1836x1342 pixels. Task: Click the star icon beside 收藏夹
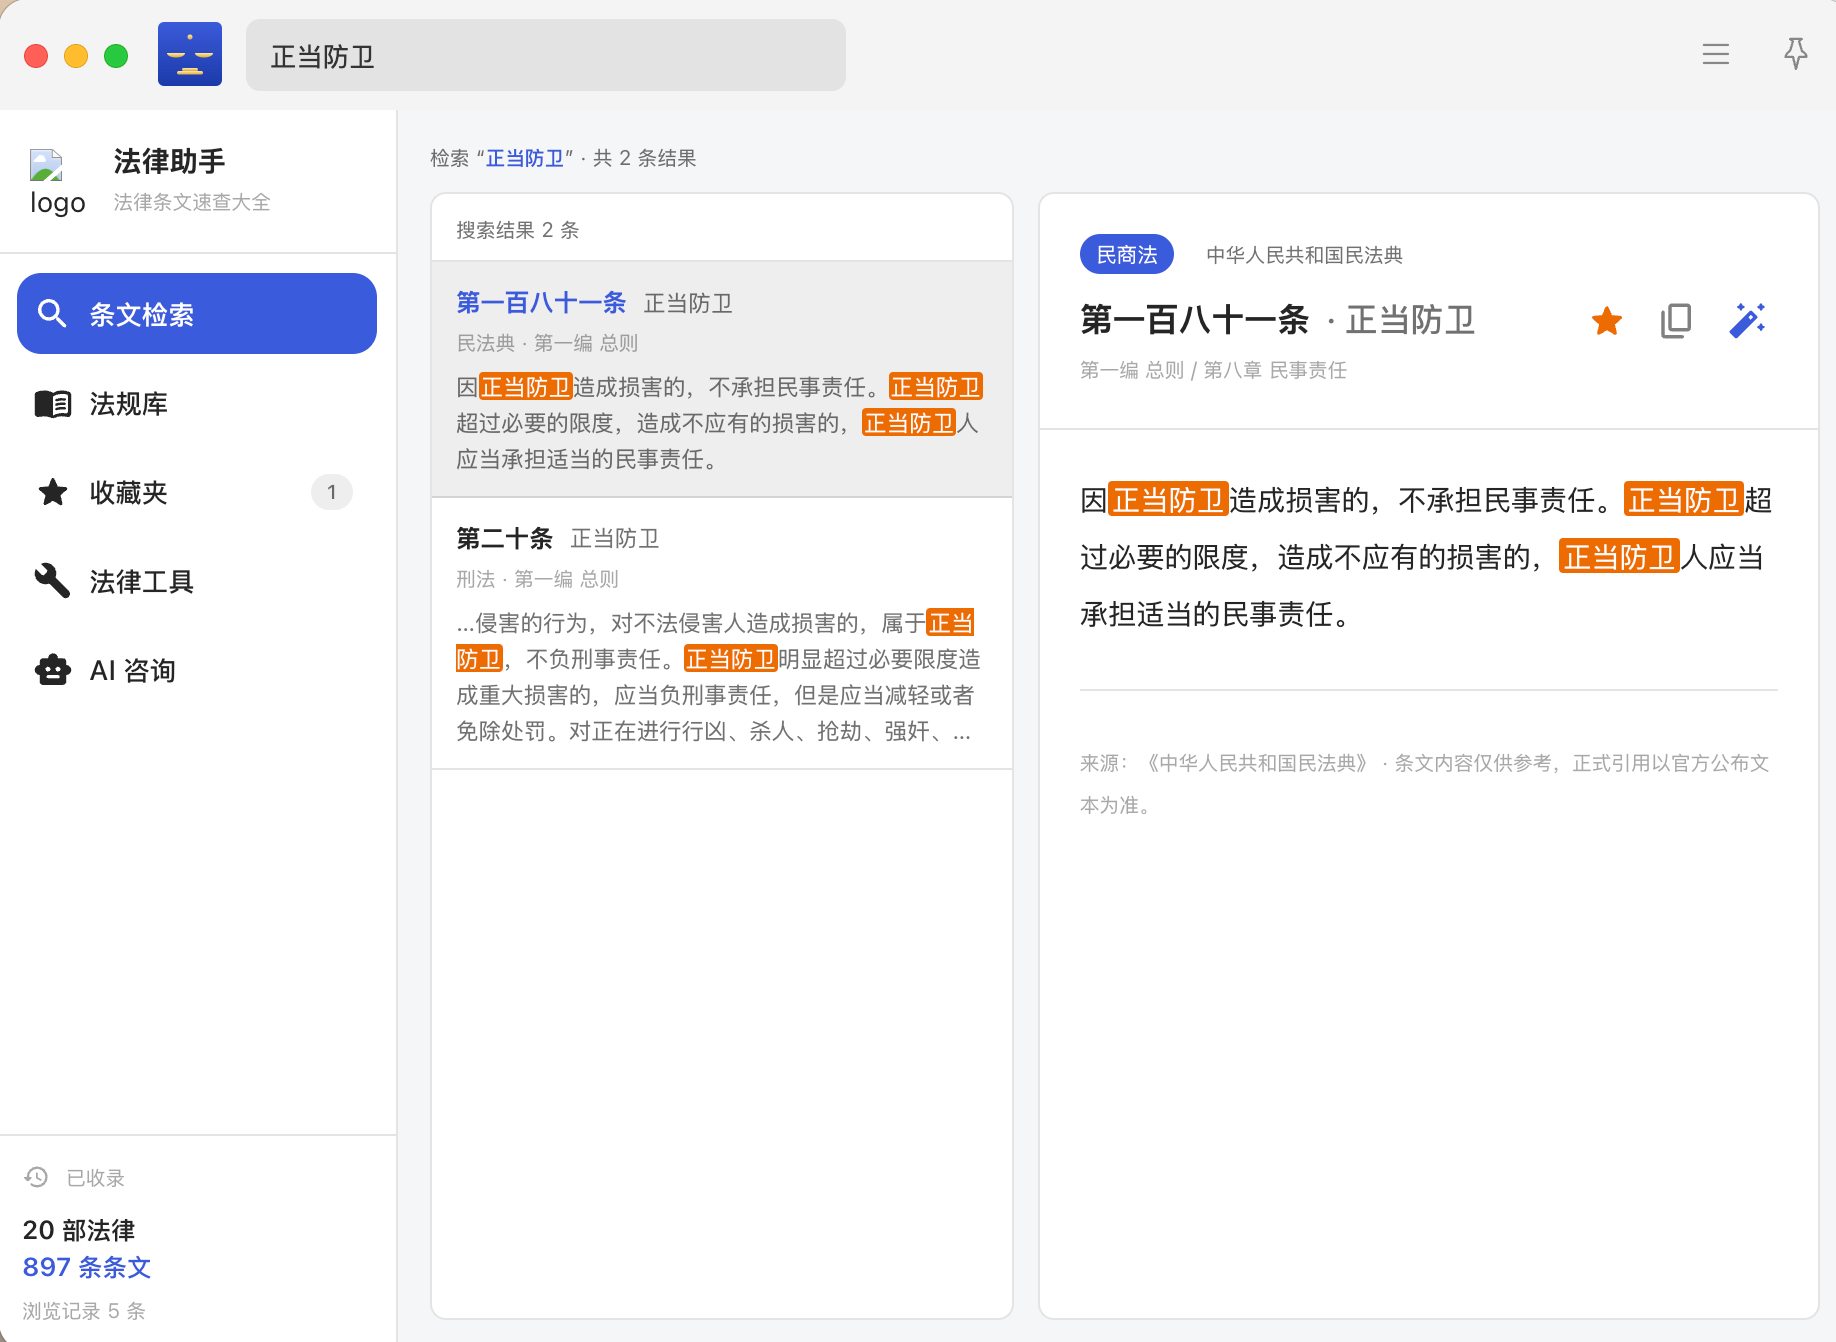point(53,492)
